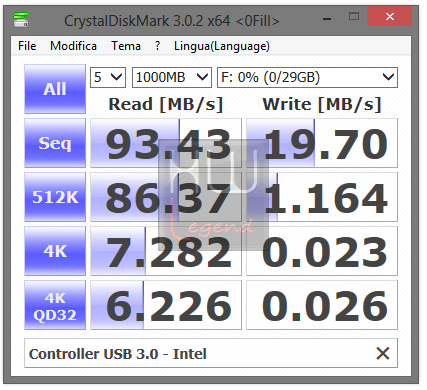Click the 4K QD32 write result 0.026
427x390 pixels.
coord(322,305)
